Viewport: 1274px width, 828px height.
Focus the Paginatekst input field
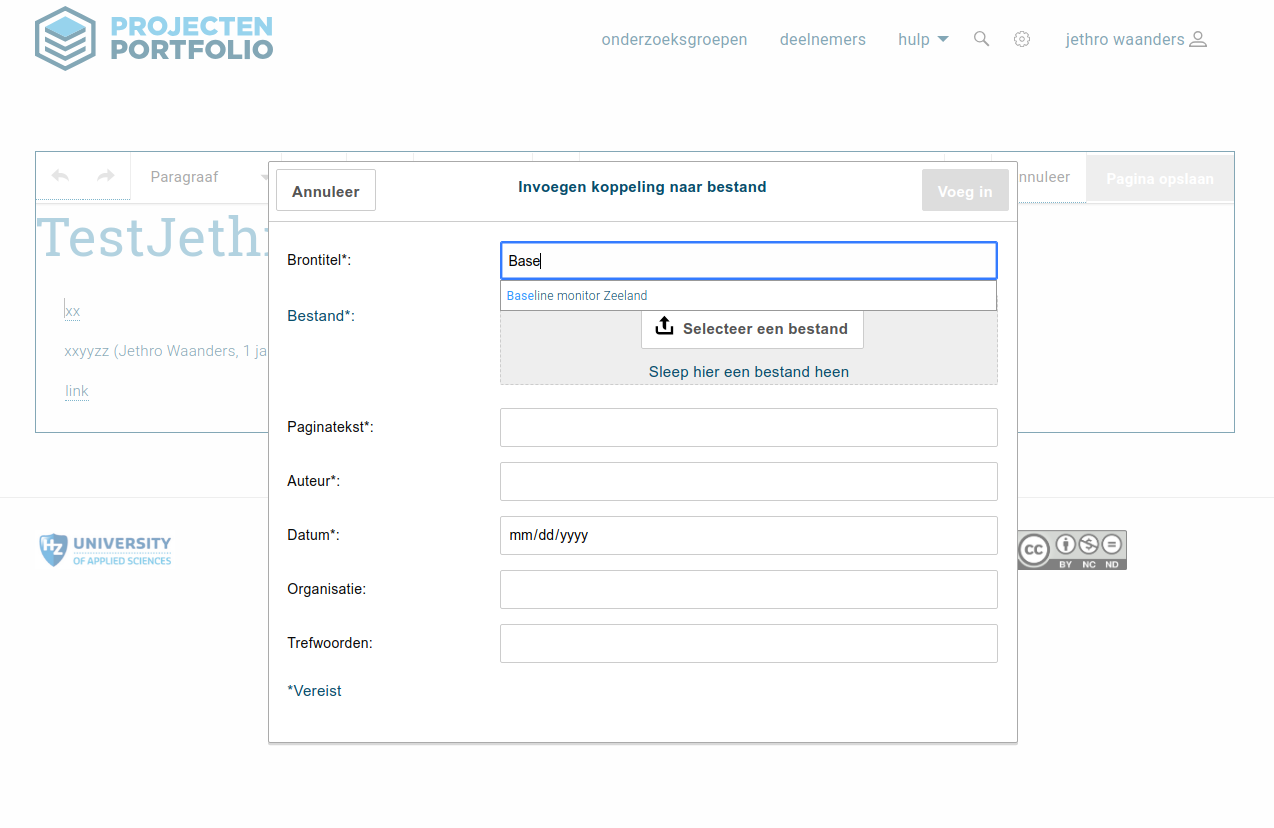pyautogui.click(x=748, y=427)
